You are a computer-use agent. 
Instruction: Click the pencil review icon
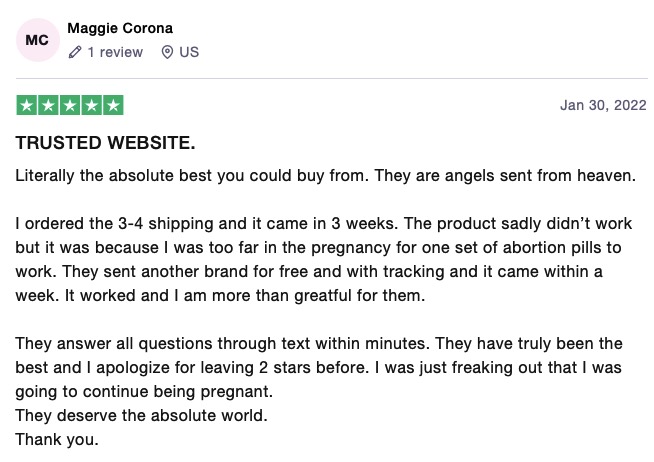tap(75, 52)
